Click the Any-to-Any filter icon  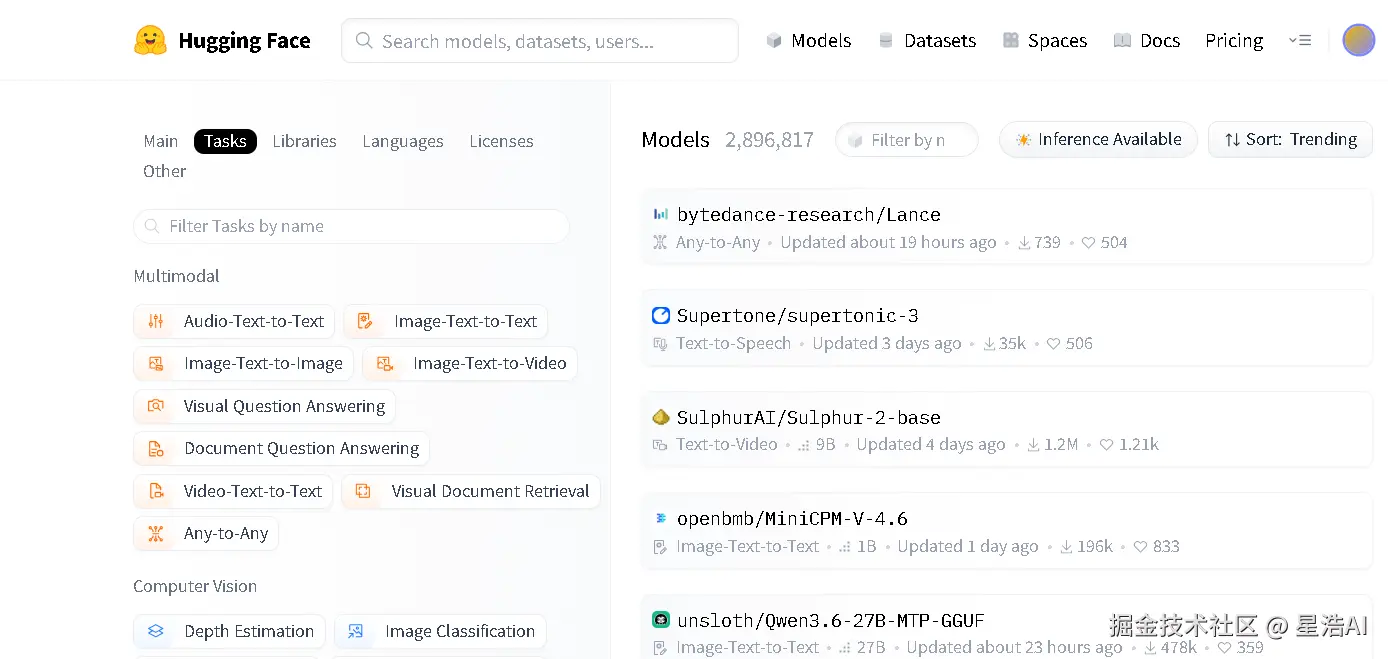[x=155, y=534]
